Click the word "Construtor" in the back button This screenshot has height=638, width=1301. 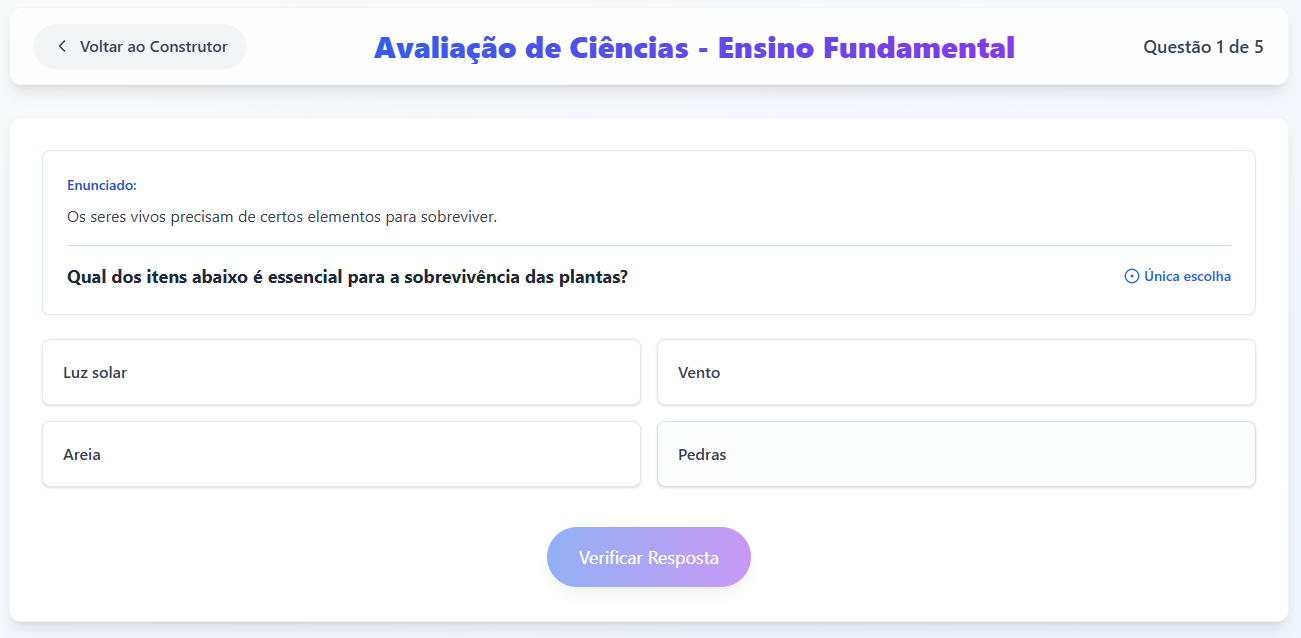coord(188,47)
